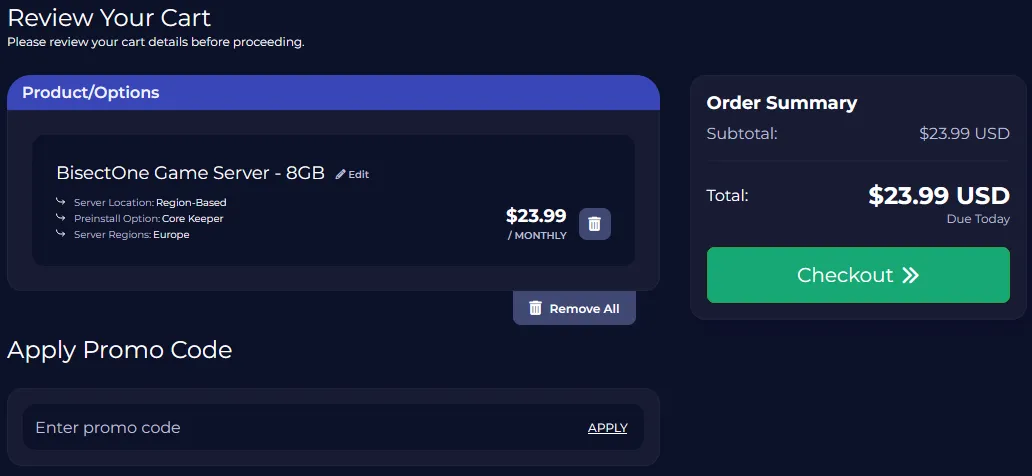Click the double chevron icon on Checkout
The width and height of the screenshot is (1032, 476).
pos(910,275)
